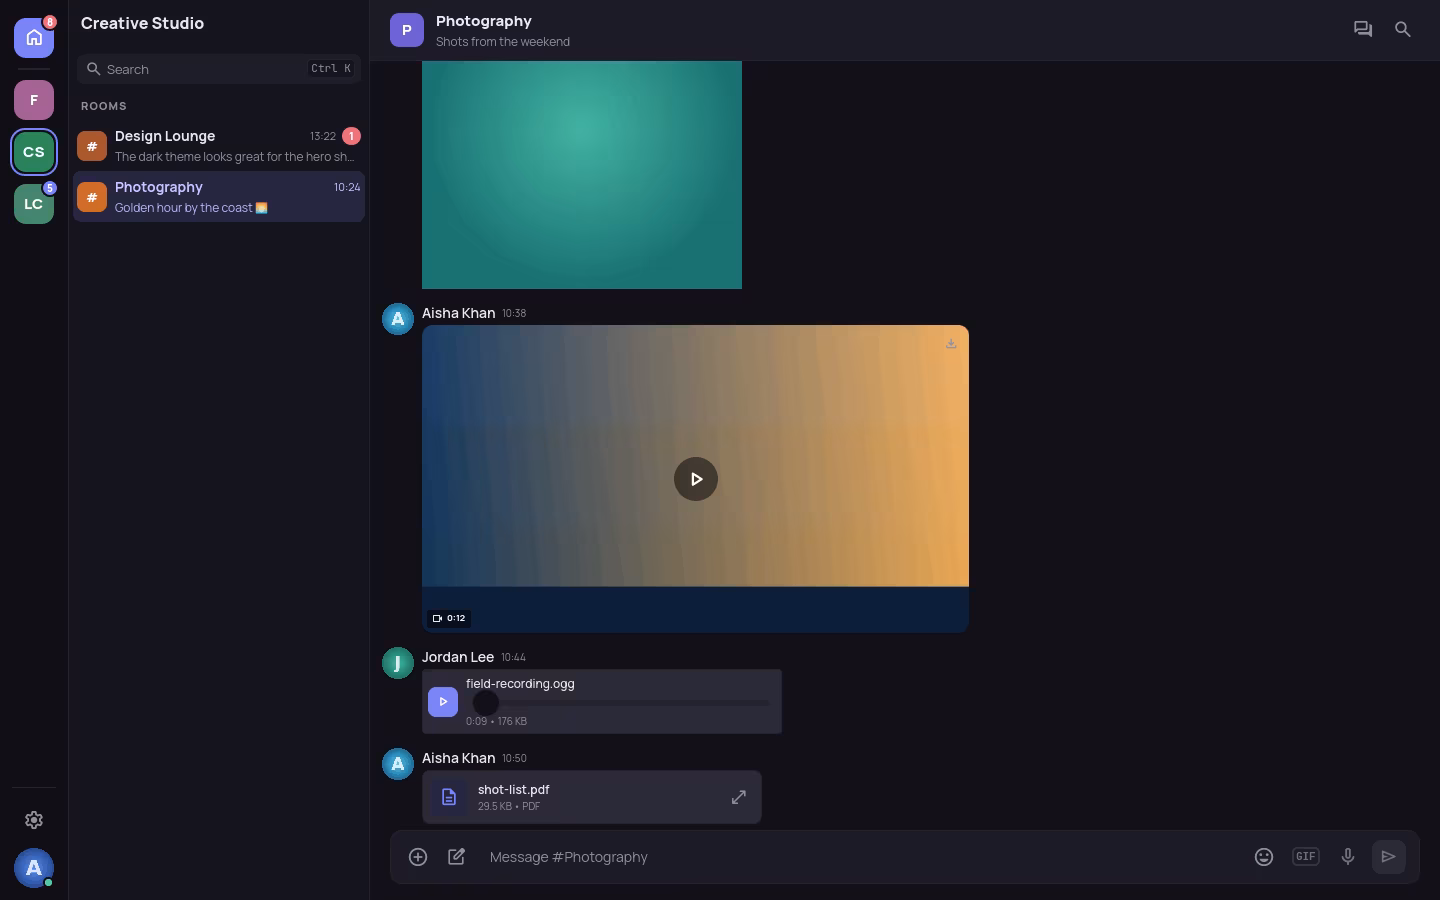Image resolution: width=1440 pixels, height=900 pixels.
Task: Click the ROOMS section label
Action: pyautogui.click(x=104, y=106)
